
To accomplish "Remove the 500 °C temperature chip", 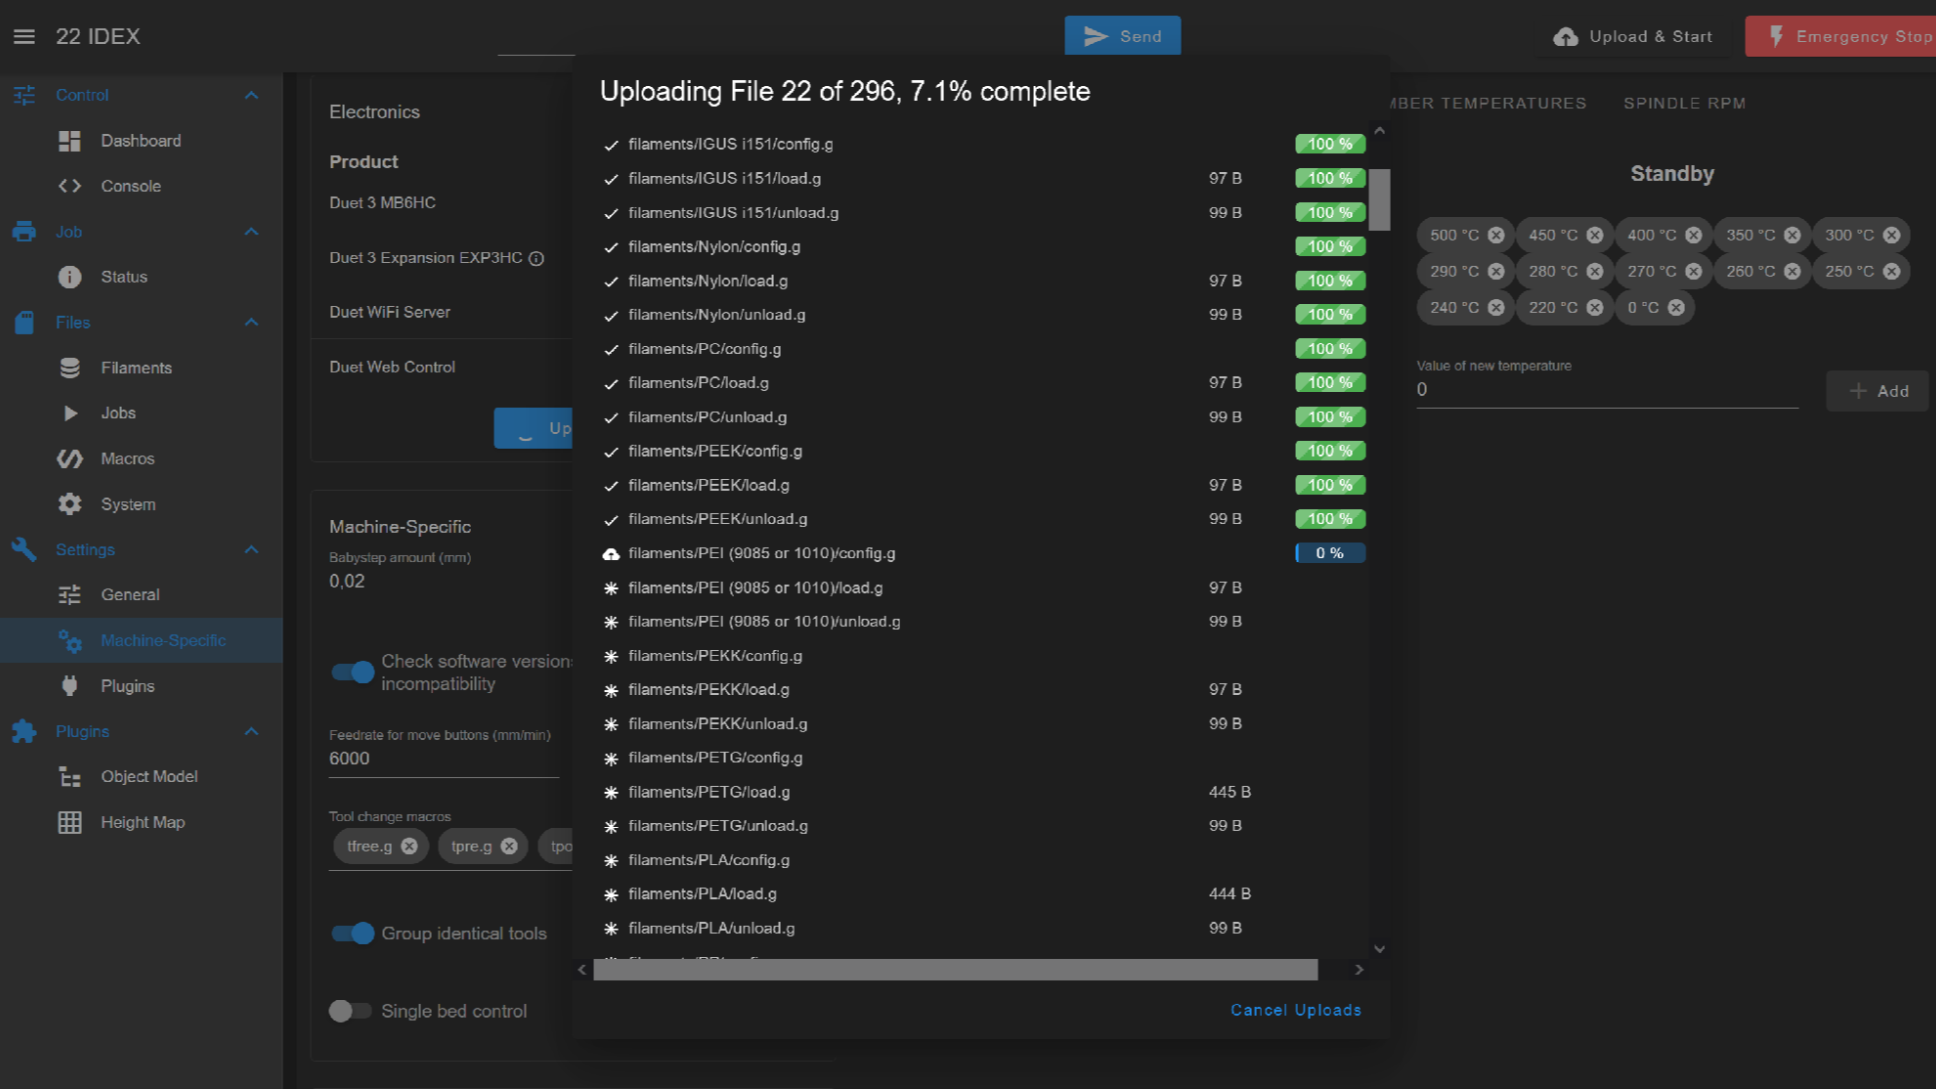I will [x=1496, y=235].
